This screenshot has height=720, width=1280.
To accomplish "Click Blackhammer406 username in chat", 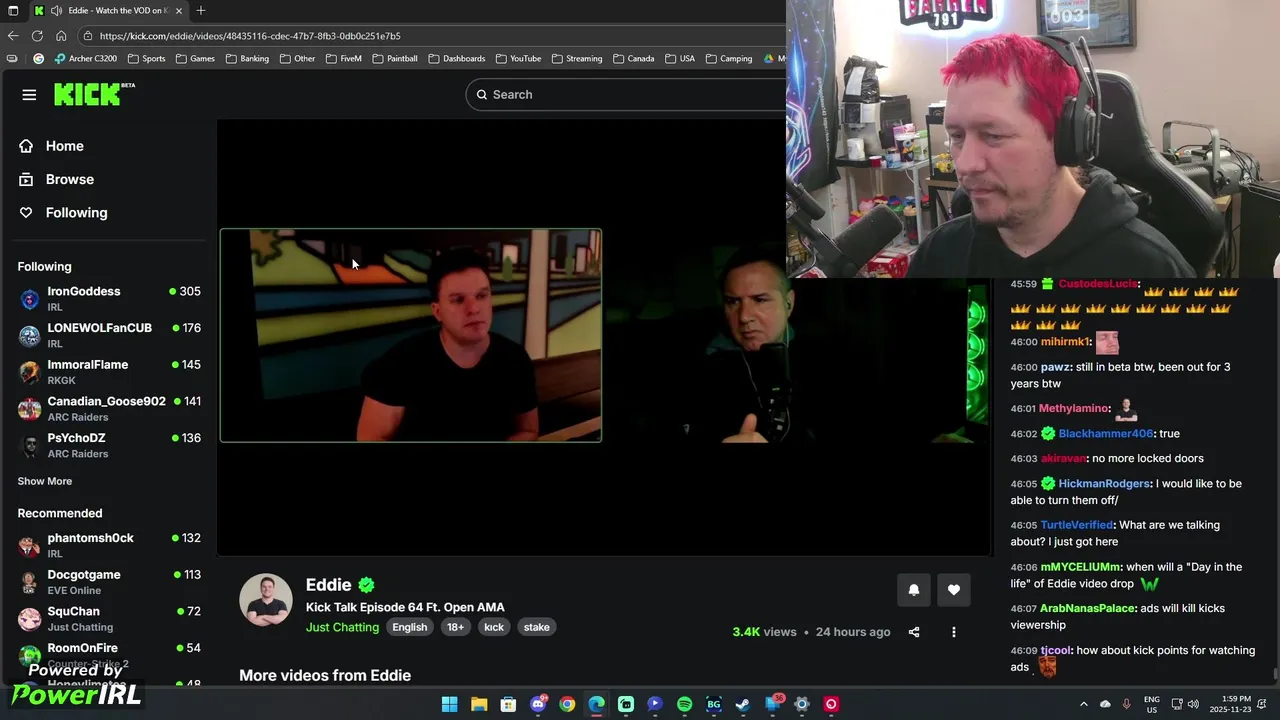I will pyautogui.click(x=1105, y=434).
